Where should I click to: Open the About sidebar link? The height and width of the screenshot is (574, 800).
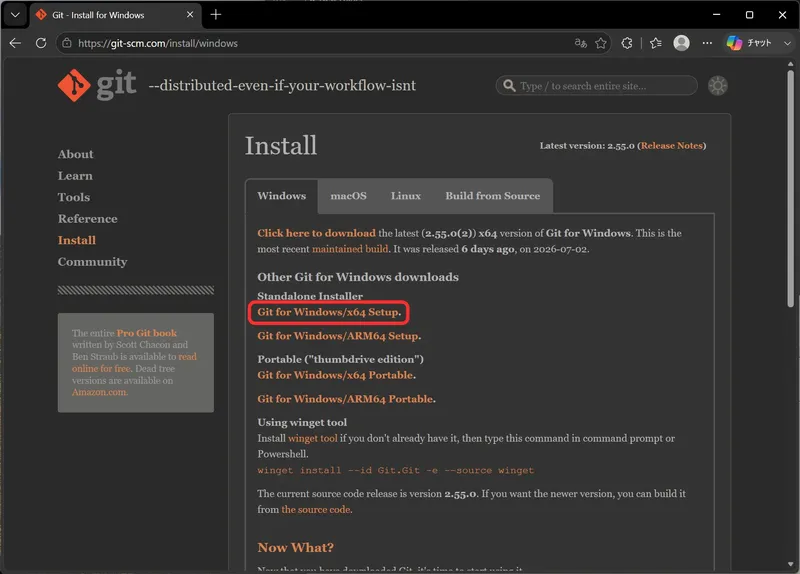click(76, 154)
